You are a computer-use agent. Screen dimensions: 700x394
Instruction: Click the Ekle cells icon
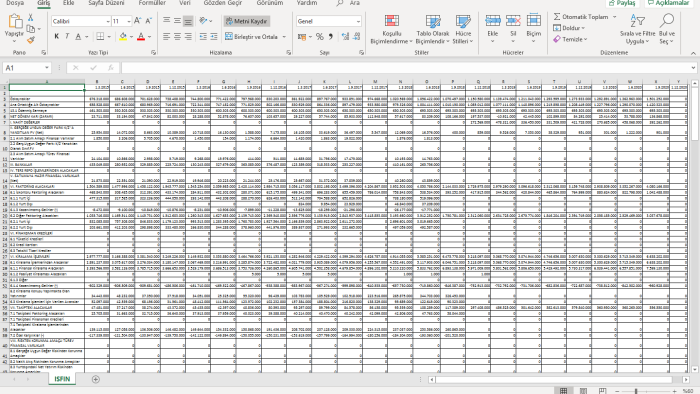[493, 21]
